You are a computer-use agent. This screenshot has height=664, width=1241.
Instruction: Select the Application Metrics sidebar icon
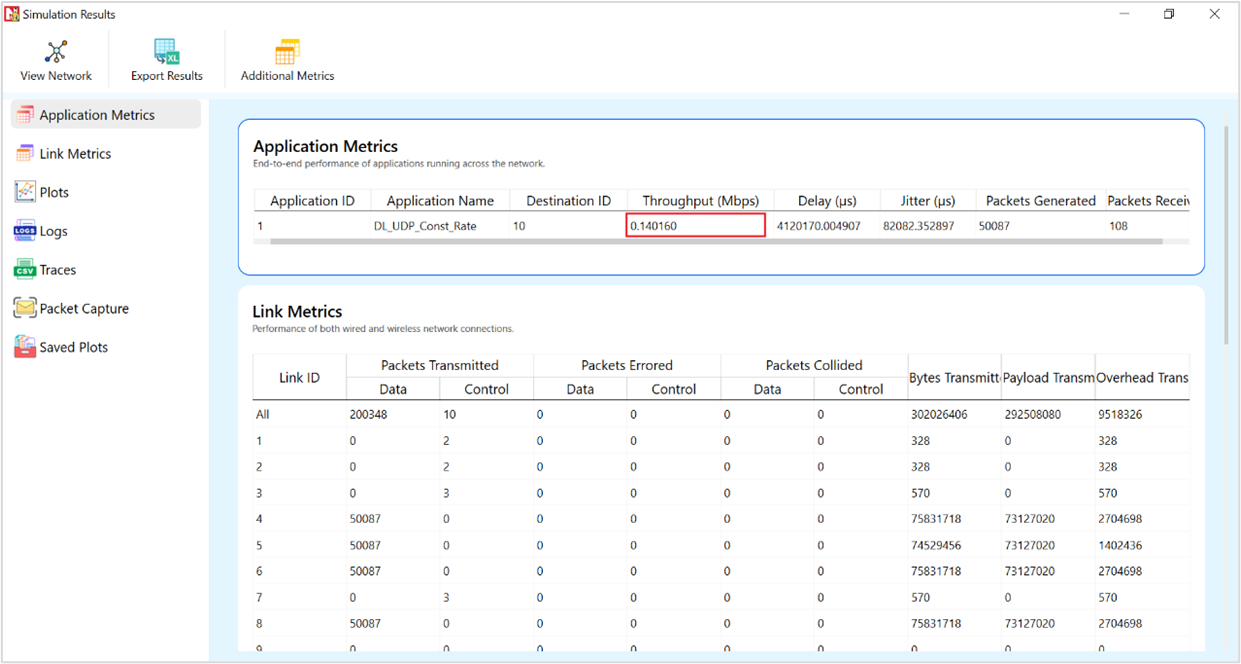point(25,115)
